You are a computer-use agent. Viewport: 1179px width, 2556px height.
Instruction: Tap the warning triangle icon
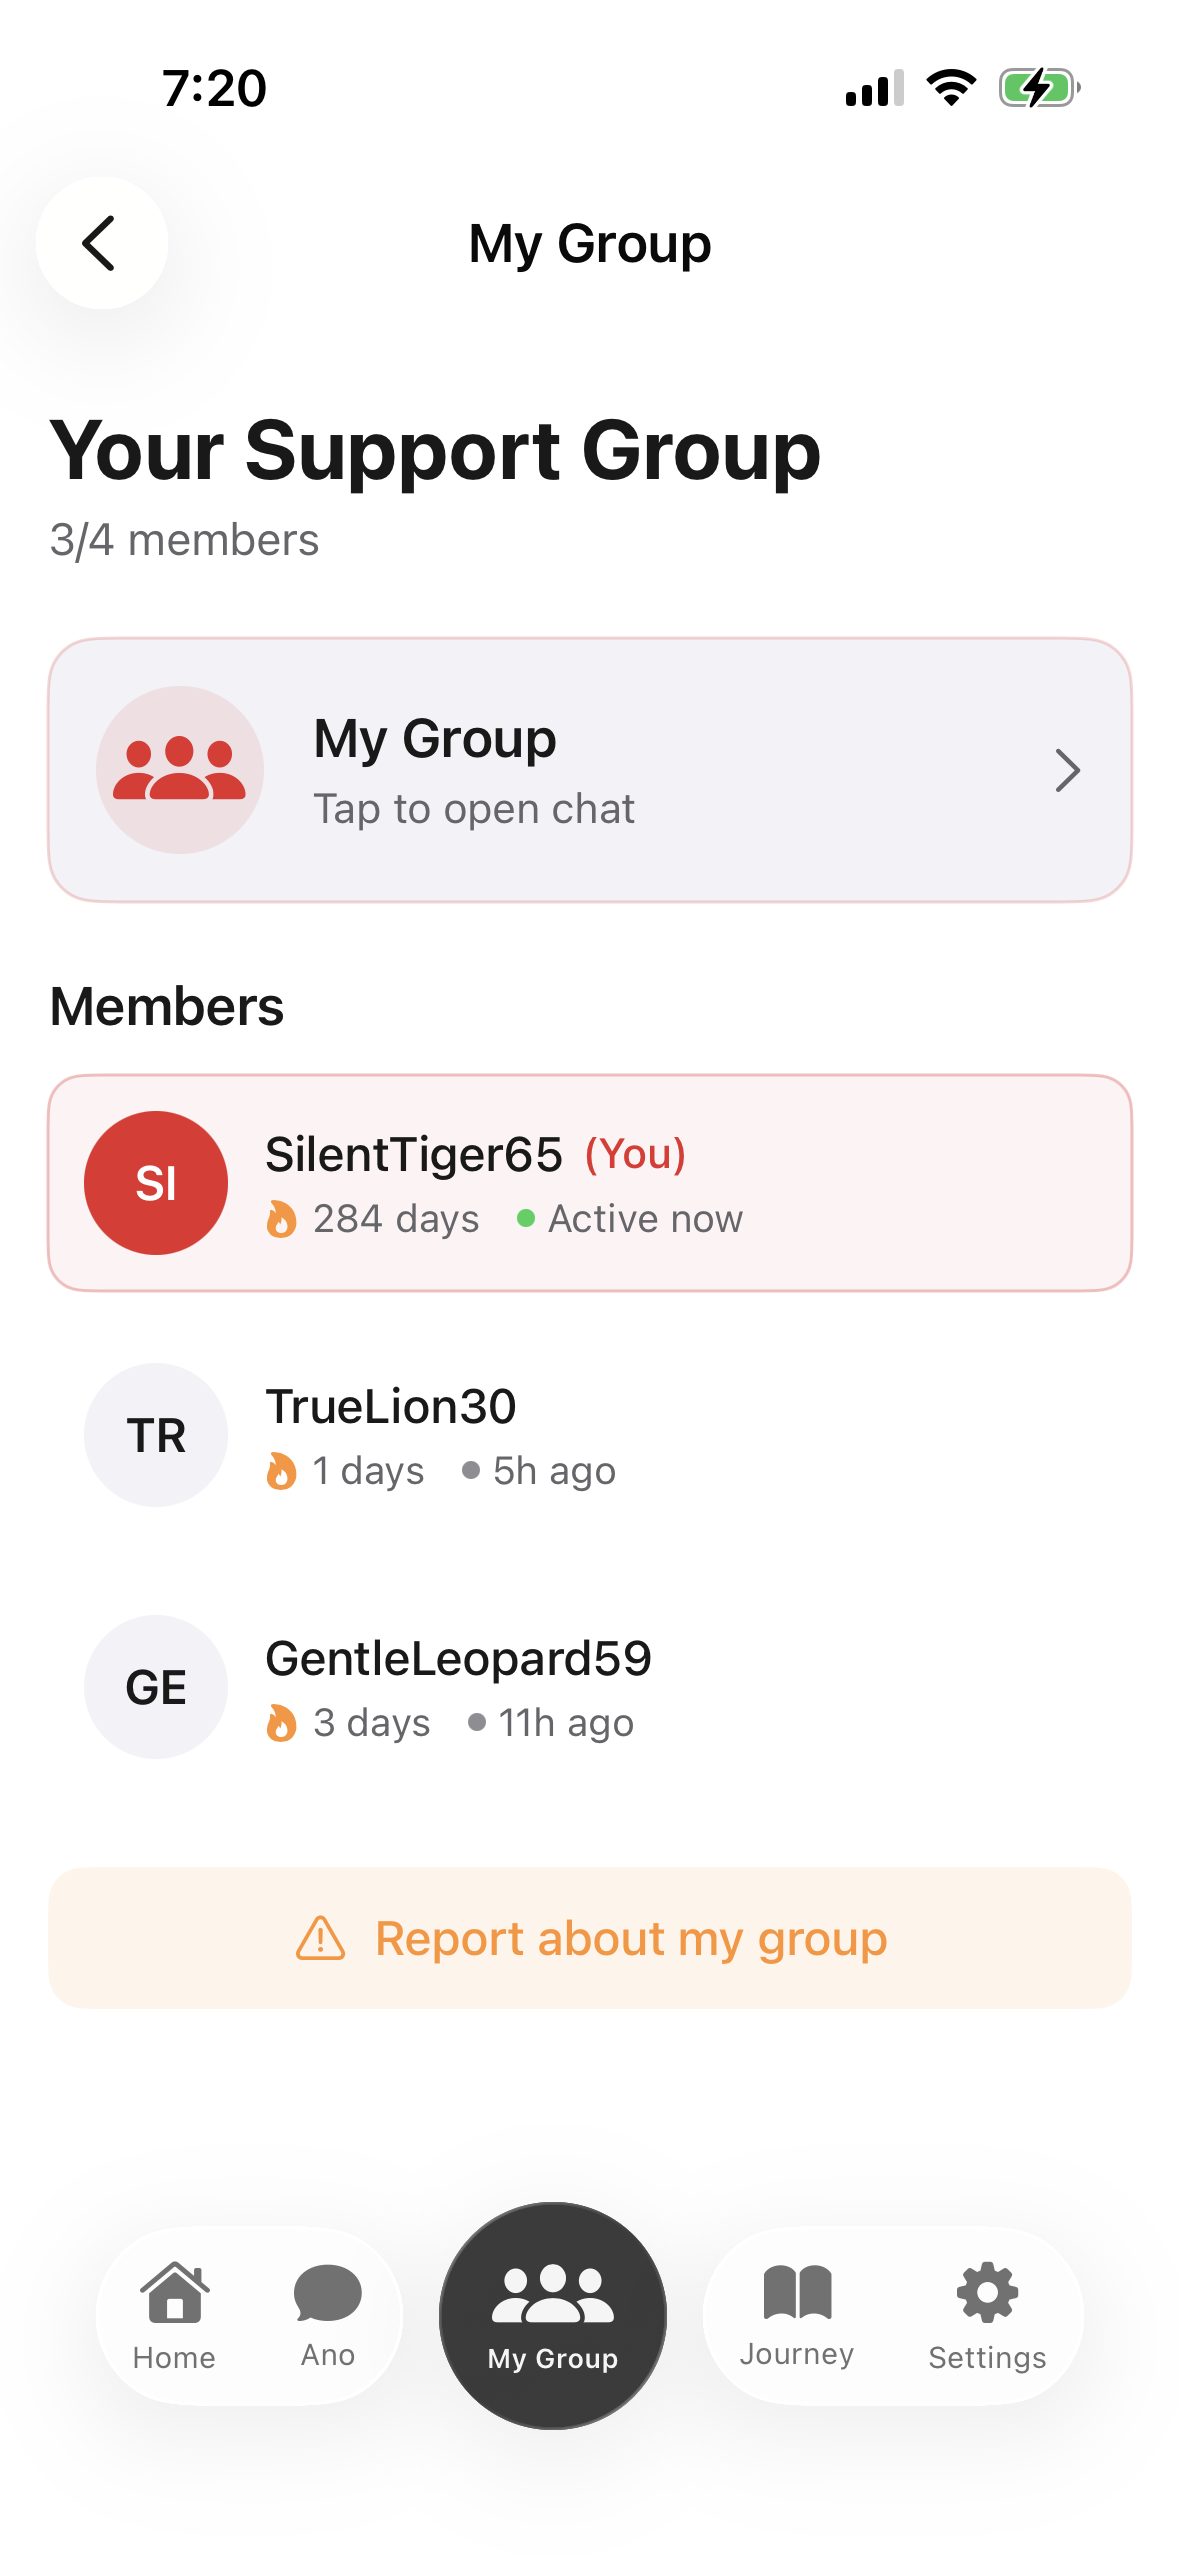click(320, 1939)
